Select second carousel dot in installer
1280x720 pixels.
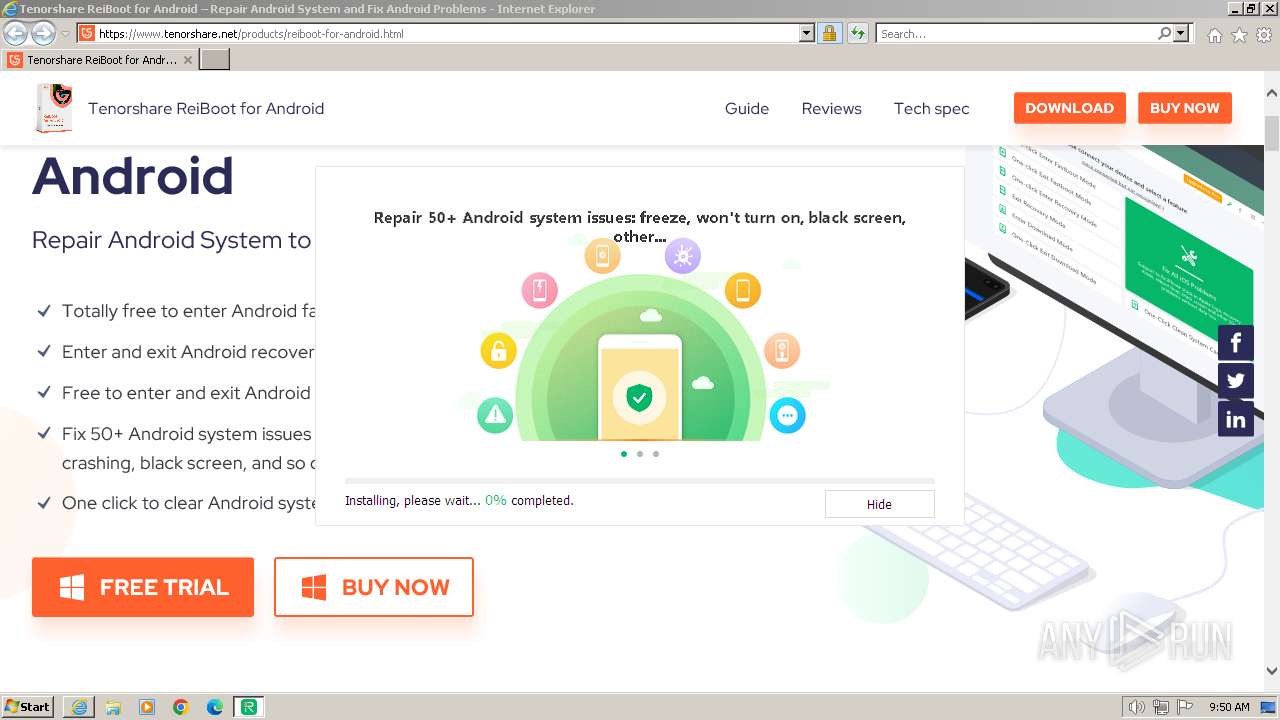(640, 454)
